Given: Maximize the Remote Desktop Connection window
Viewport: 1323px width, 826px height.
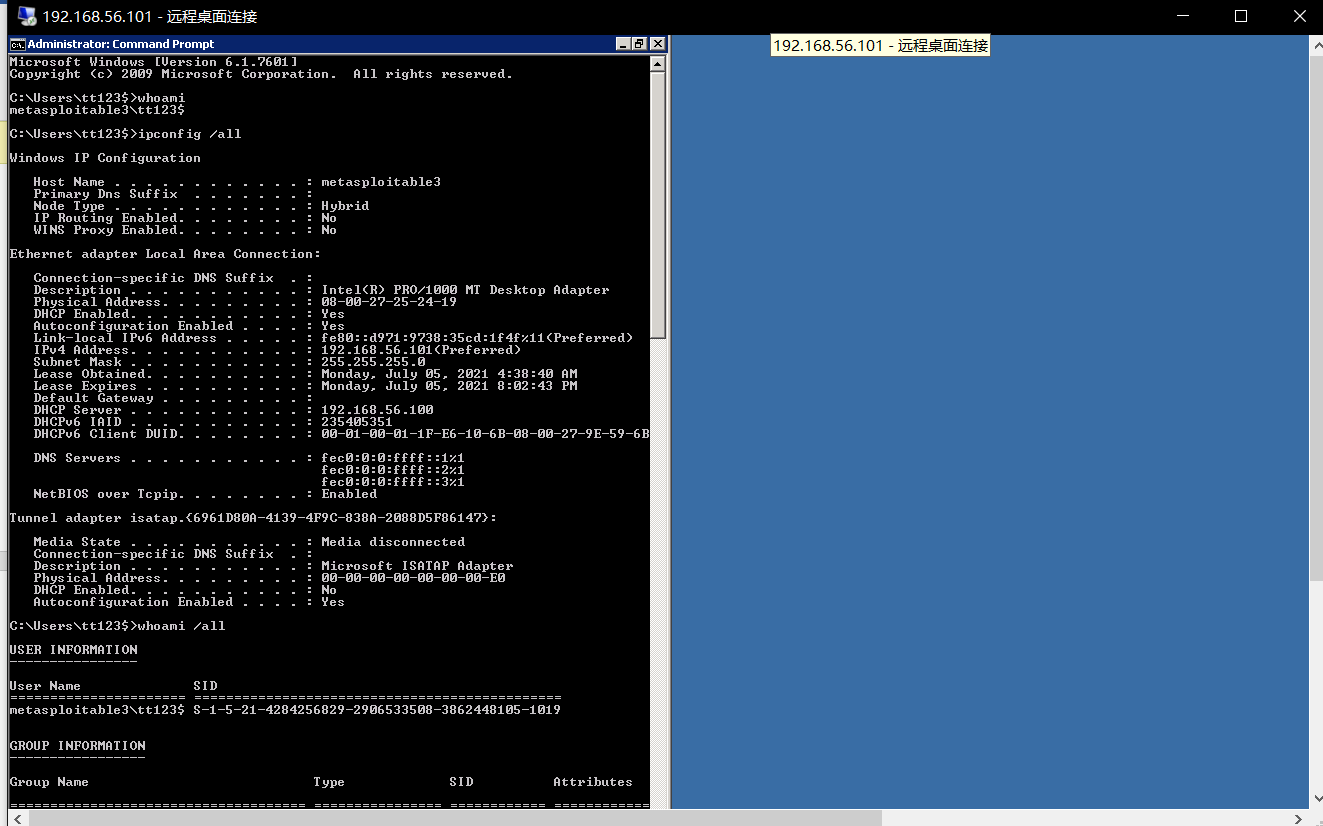Looking at the screenshot, I should pyautogui.click(x=1241, y=16).
